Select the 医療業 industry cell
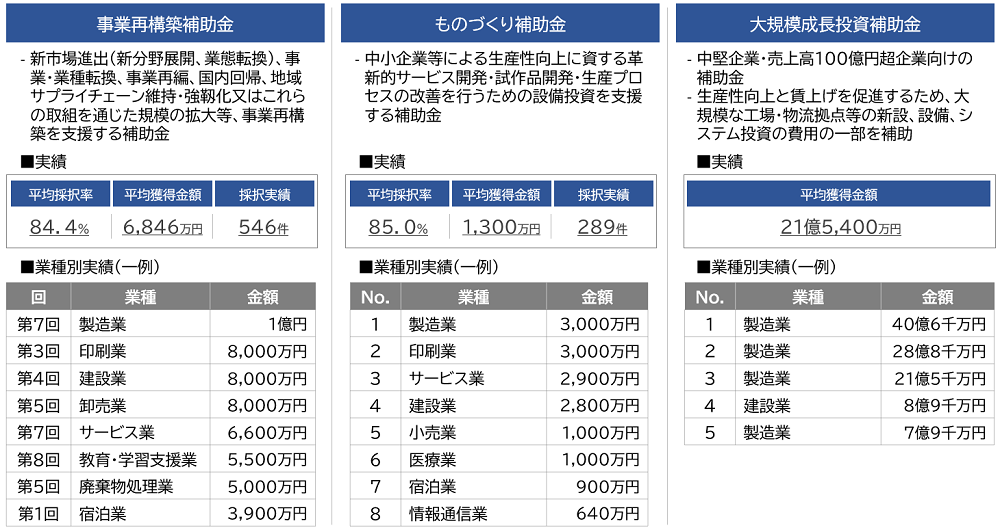The image size is (1000, 530). pyautogui.click(x=473, y=460)
